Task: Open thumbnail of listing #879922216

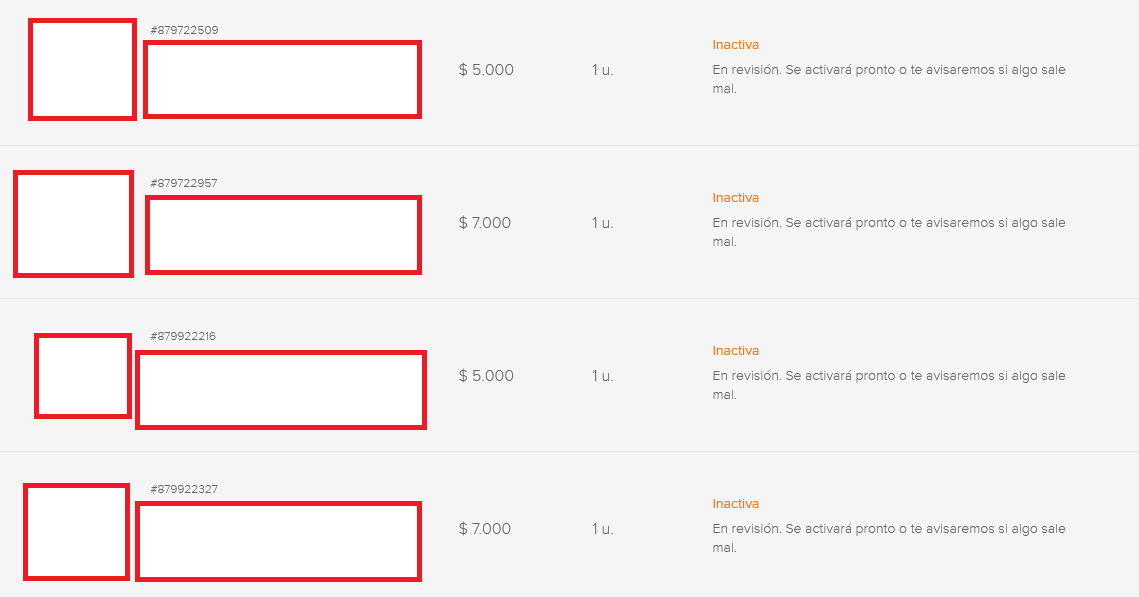Action: click(83, 376)
